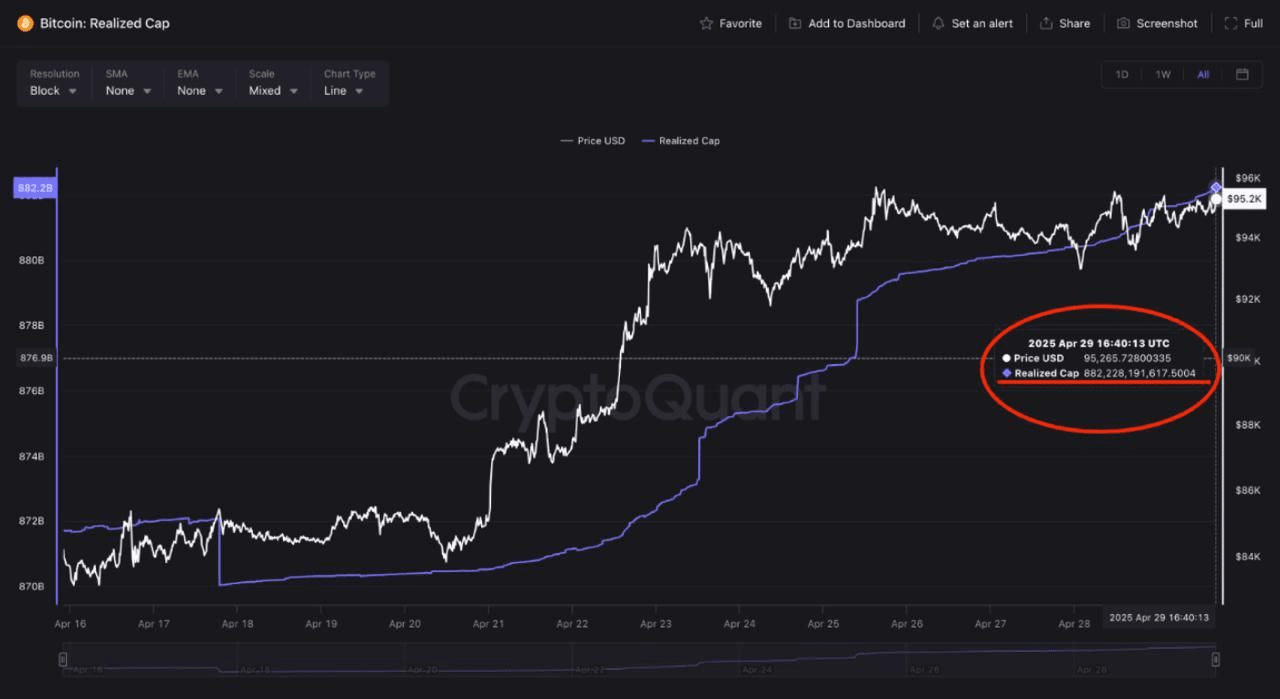This screenshot has height=699, width=1280.
Task: Click the Share icon
Action: [x=1046, y=23]
